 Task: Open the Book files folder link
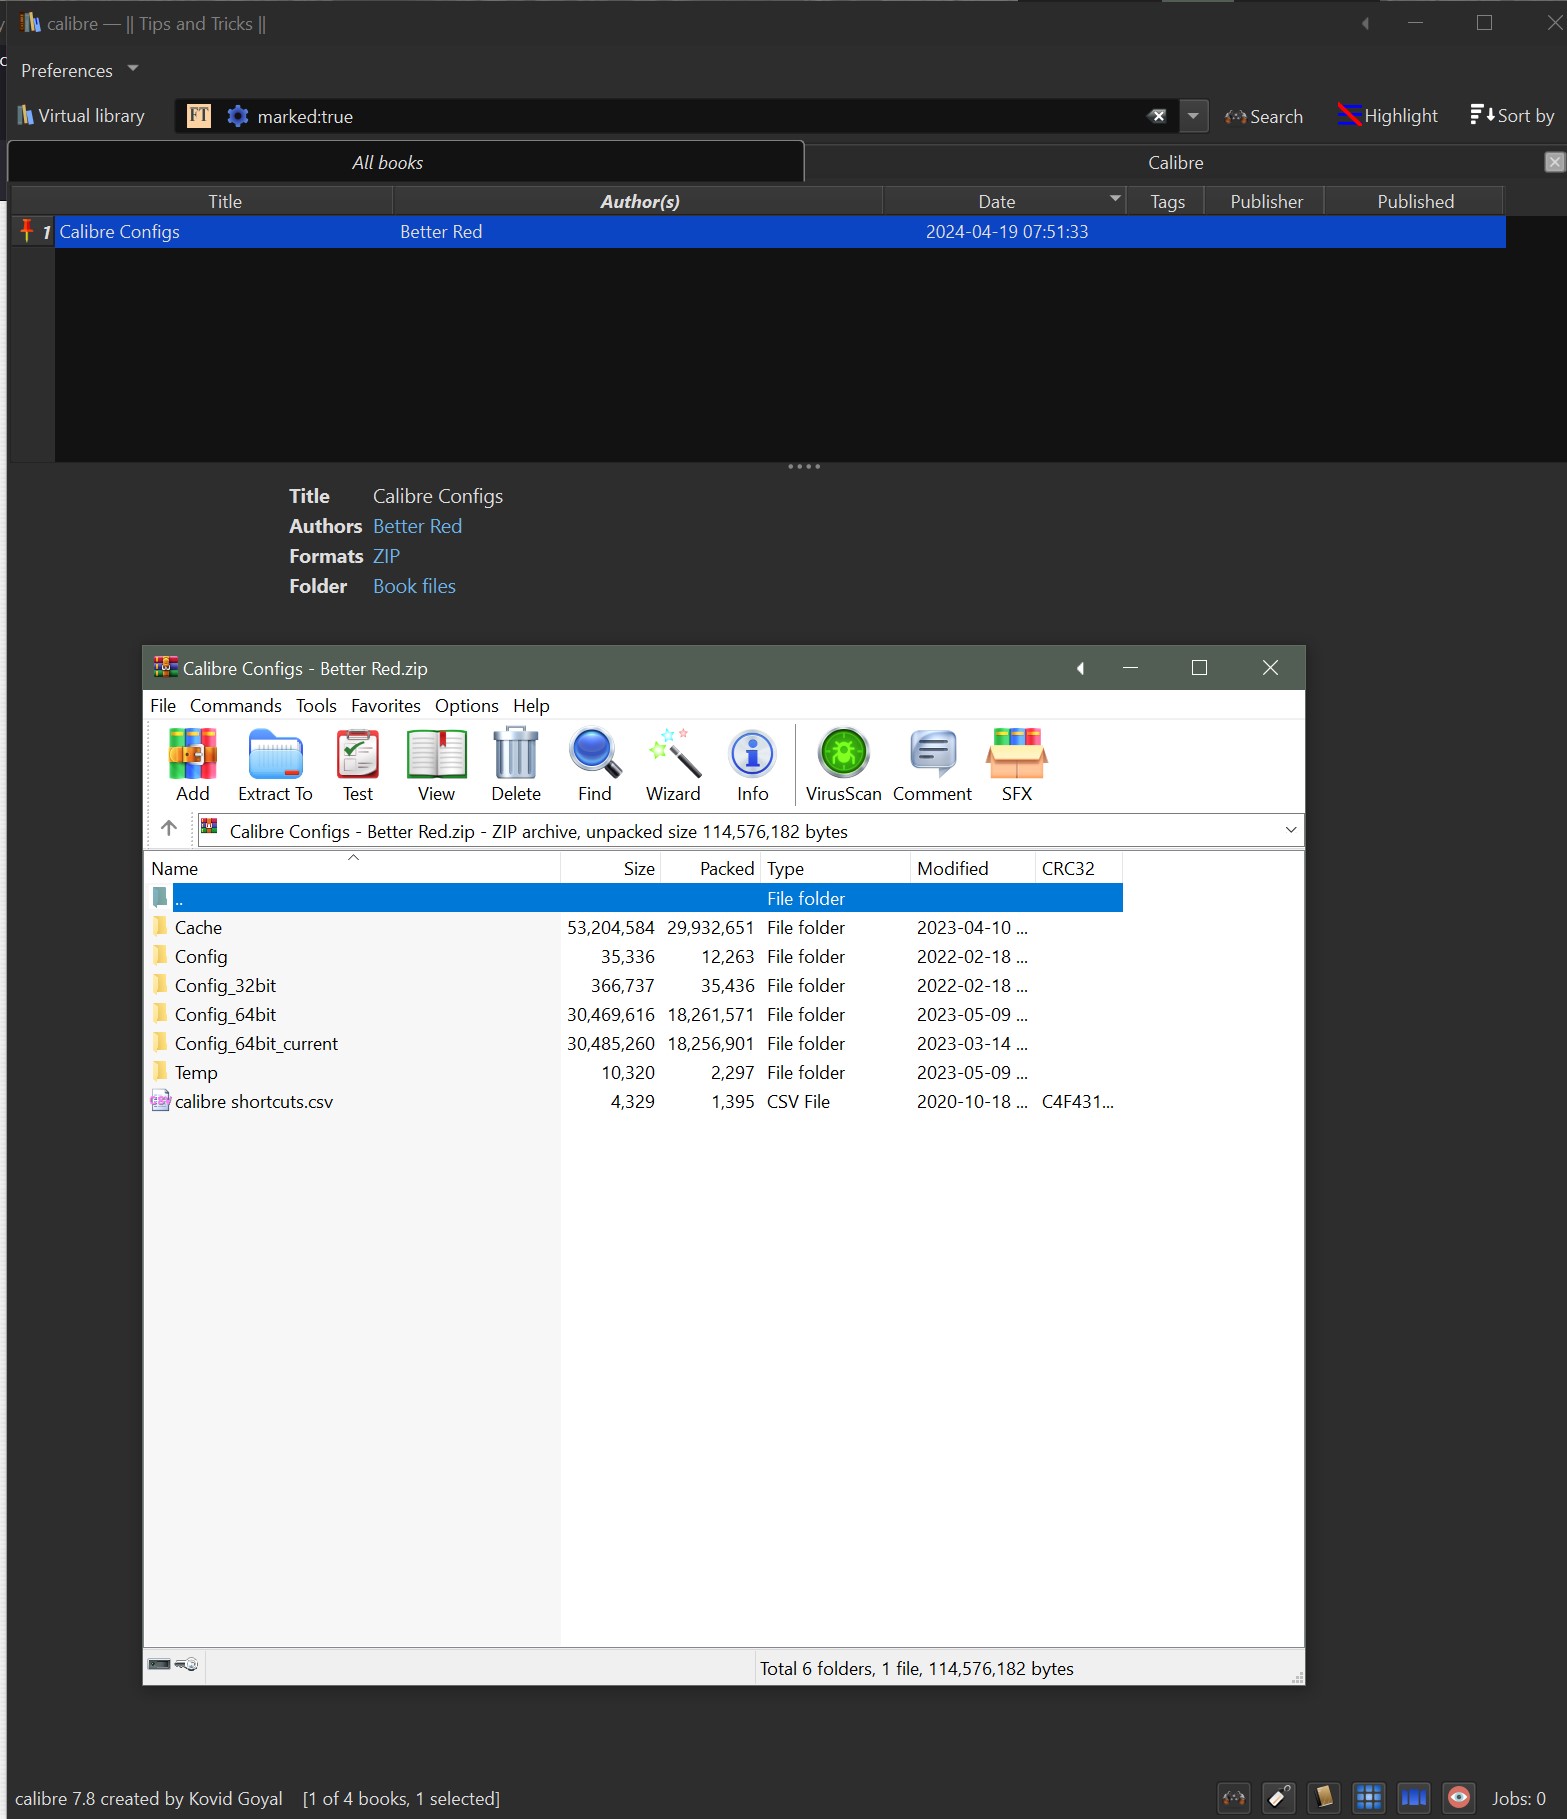tap(414, 586)
